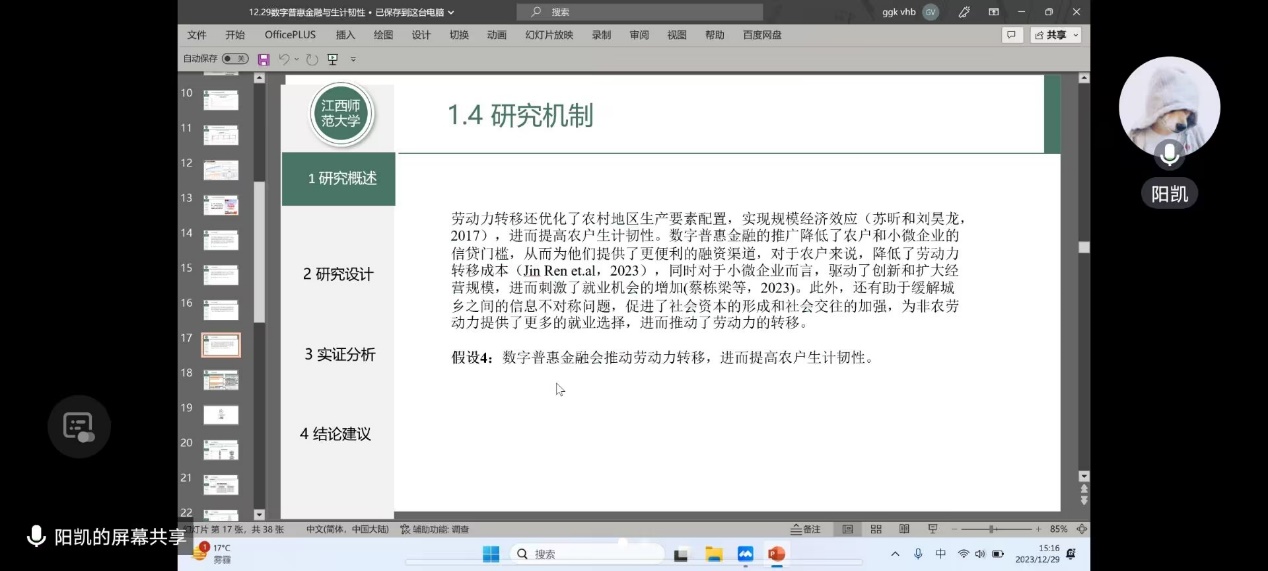The width and height of the screenshot is (1268, 571).
Task: Expand the file name title dropdown
Action: coord(451,12)
